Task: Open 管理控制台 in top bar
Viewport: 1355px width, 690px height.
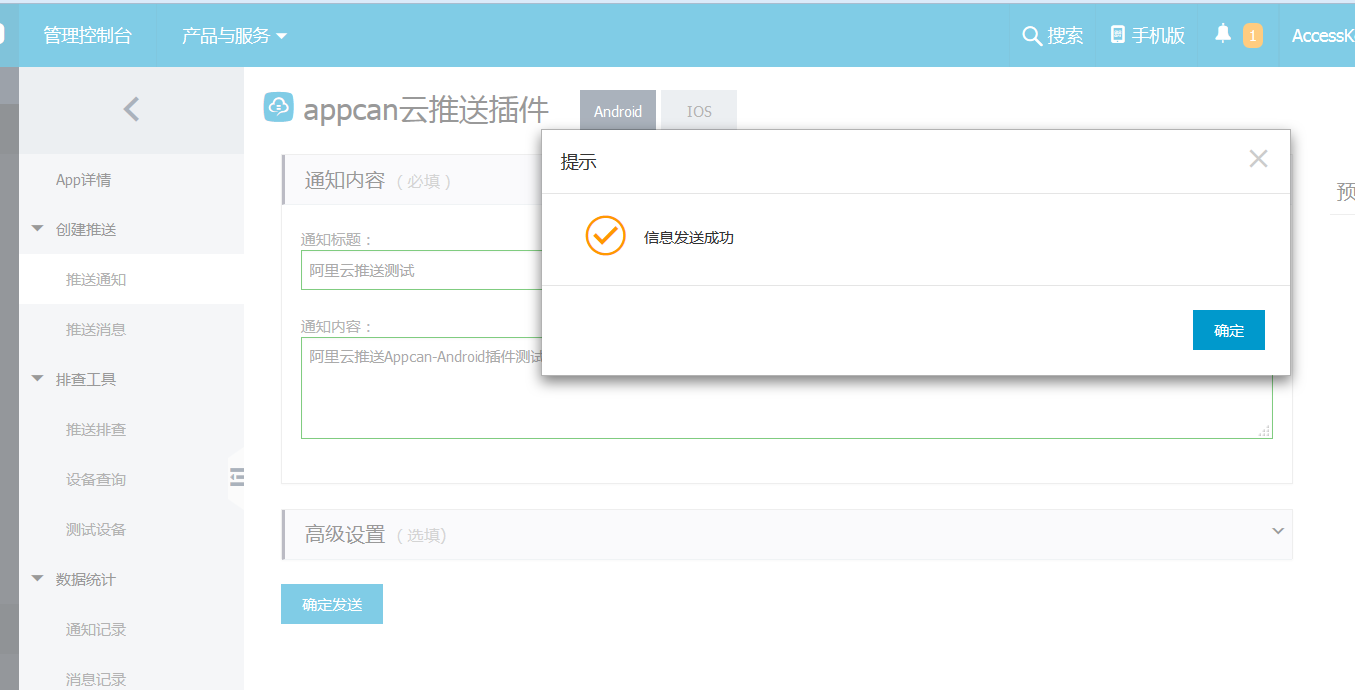Action: [x=87, y=36]
